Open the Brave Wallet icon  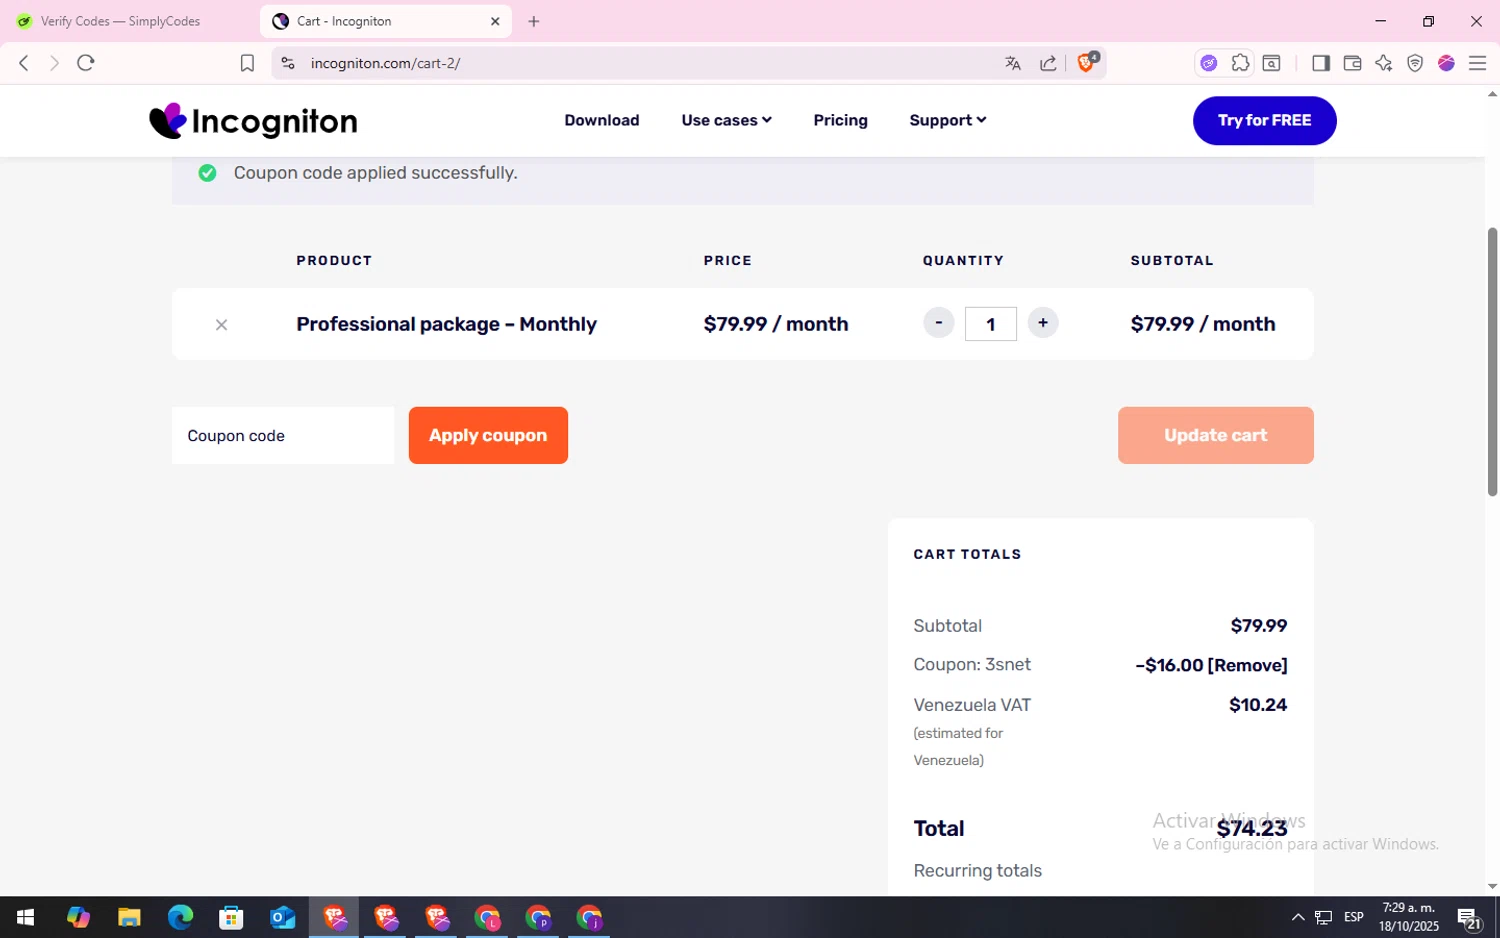1352,63
